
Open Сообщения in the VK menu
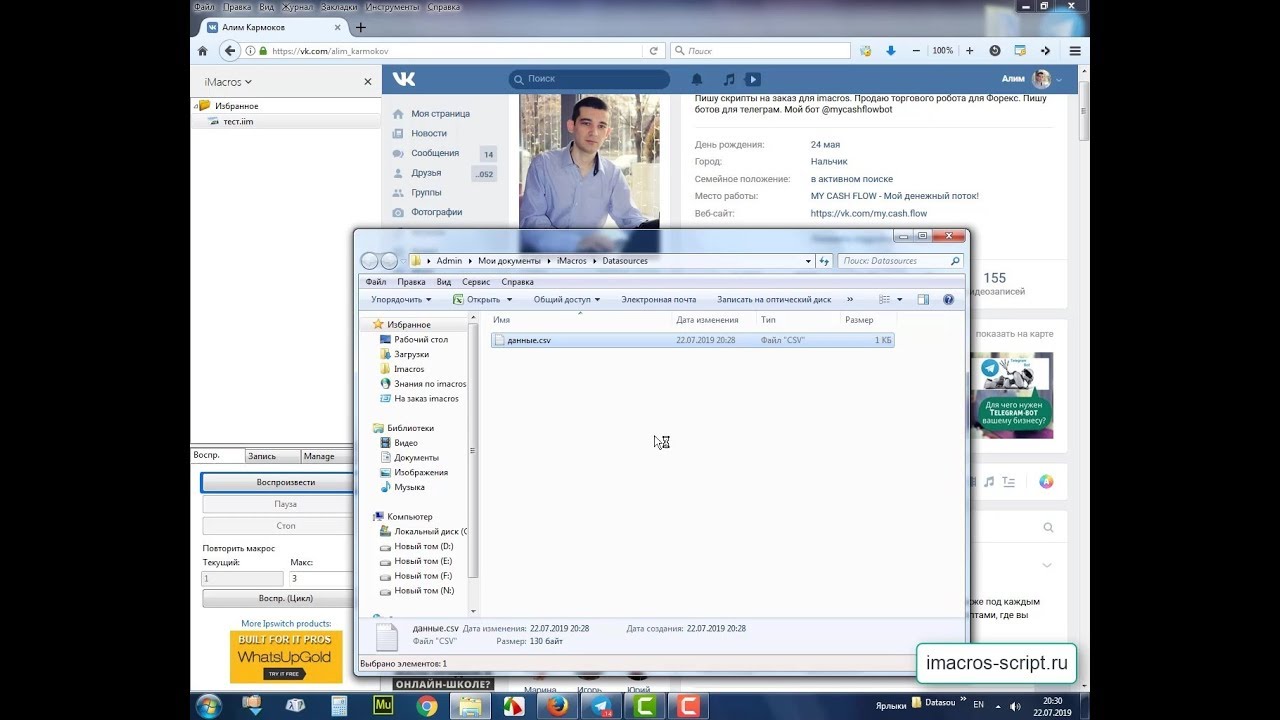(435, 153)
